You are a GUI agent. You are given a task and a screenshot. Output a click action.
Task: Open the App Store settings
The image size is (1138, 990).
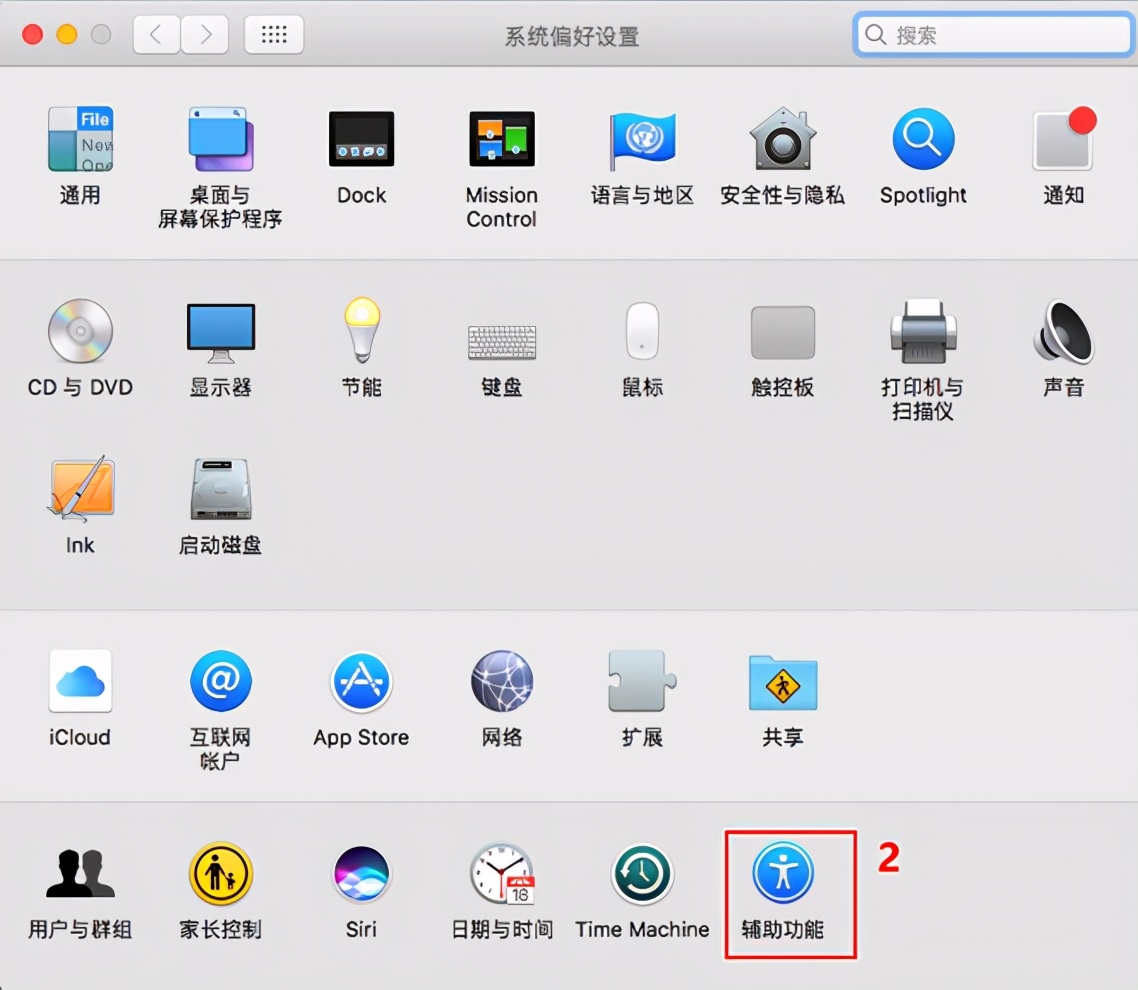click(361, 682)
